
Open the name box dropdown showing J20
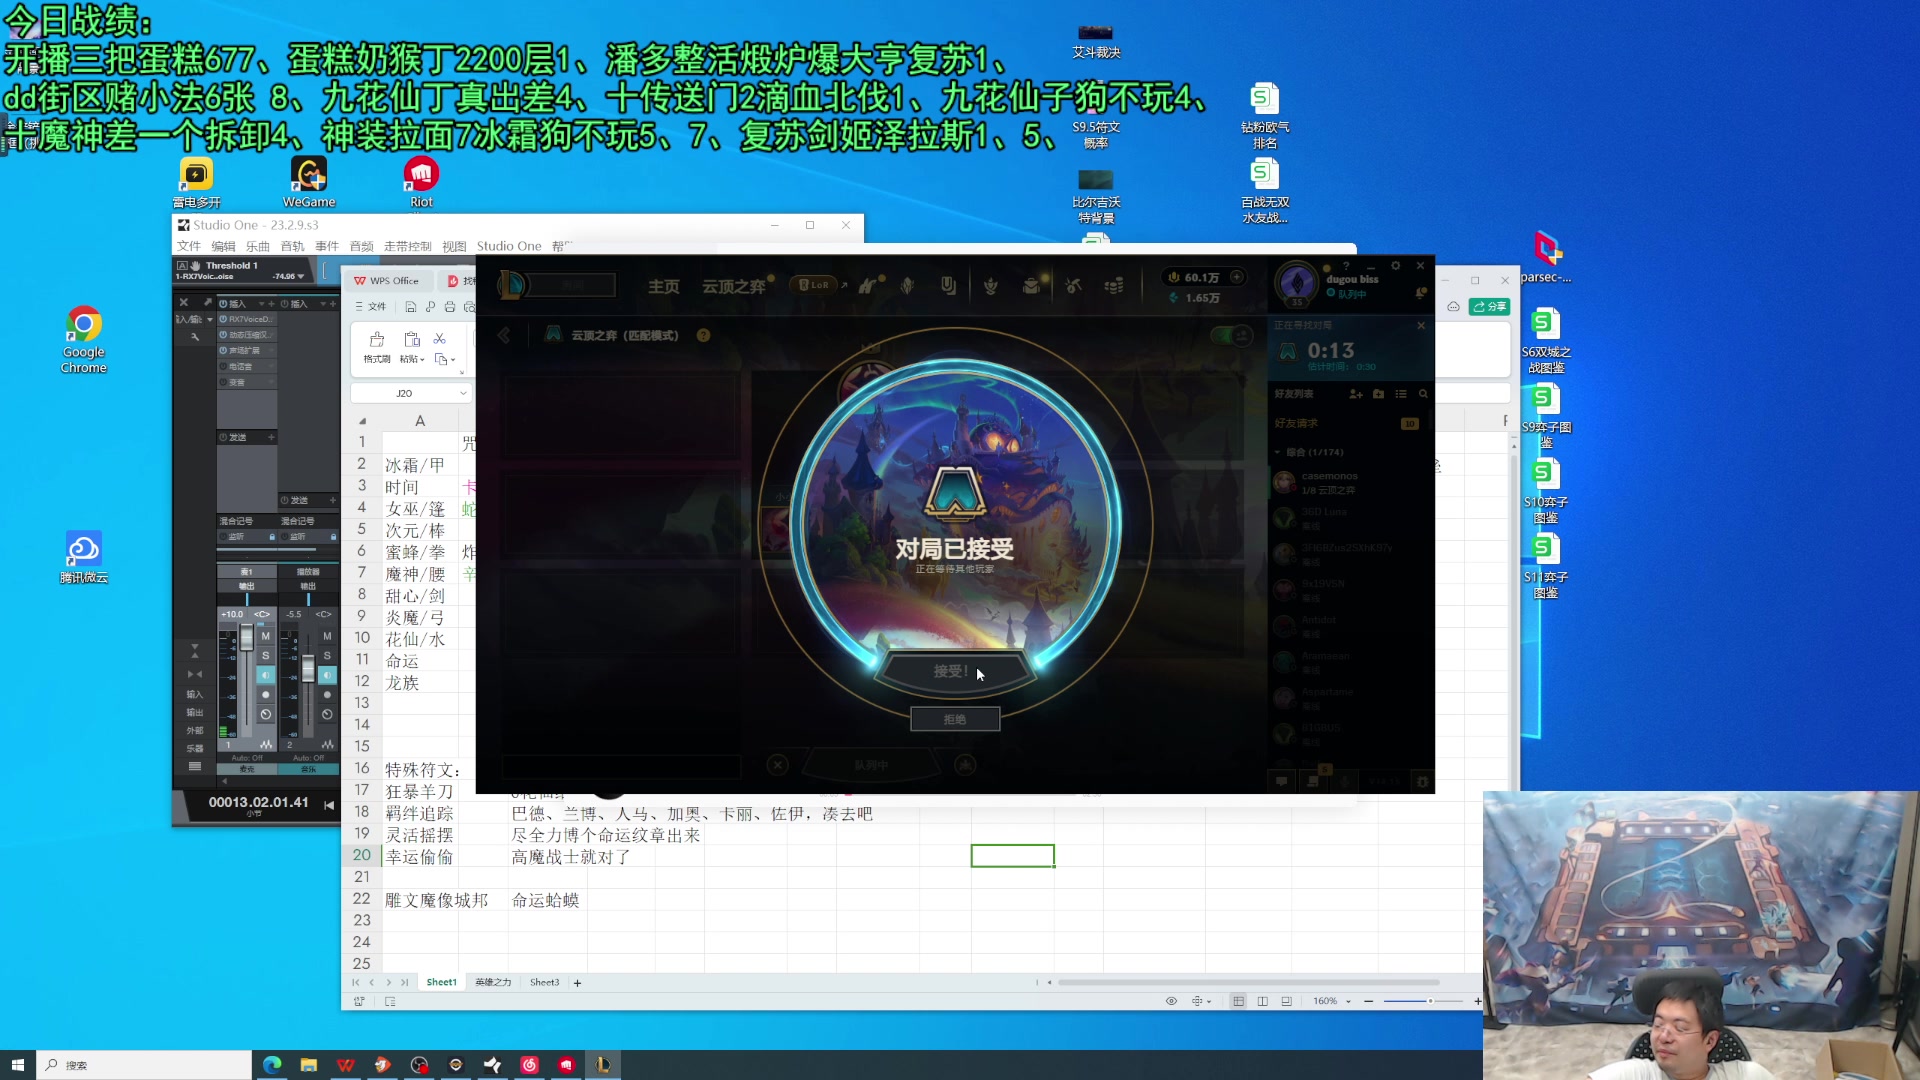click(x=463, y=393)
